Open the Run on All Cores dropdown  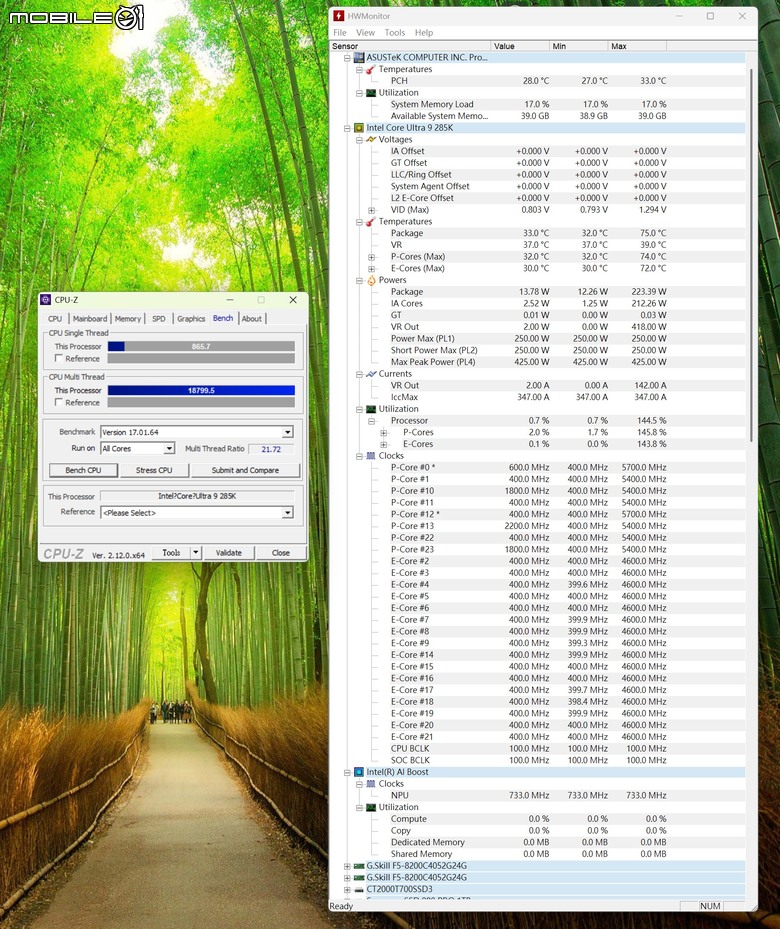pyautogui.click(x=169, y=449)
